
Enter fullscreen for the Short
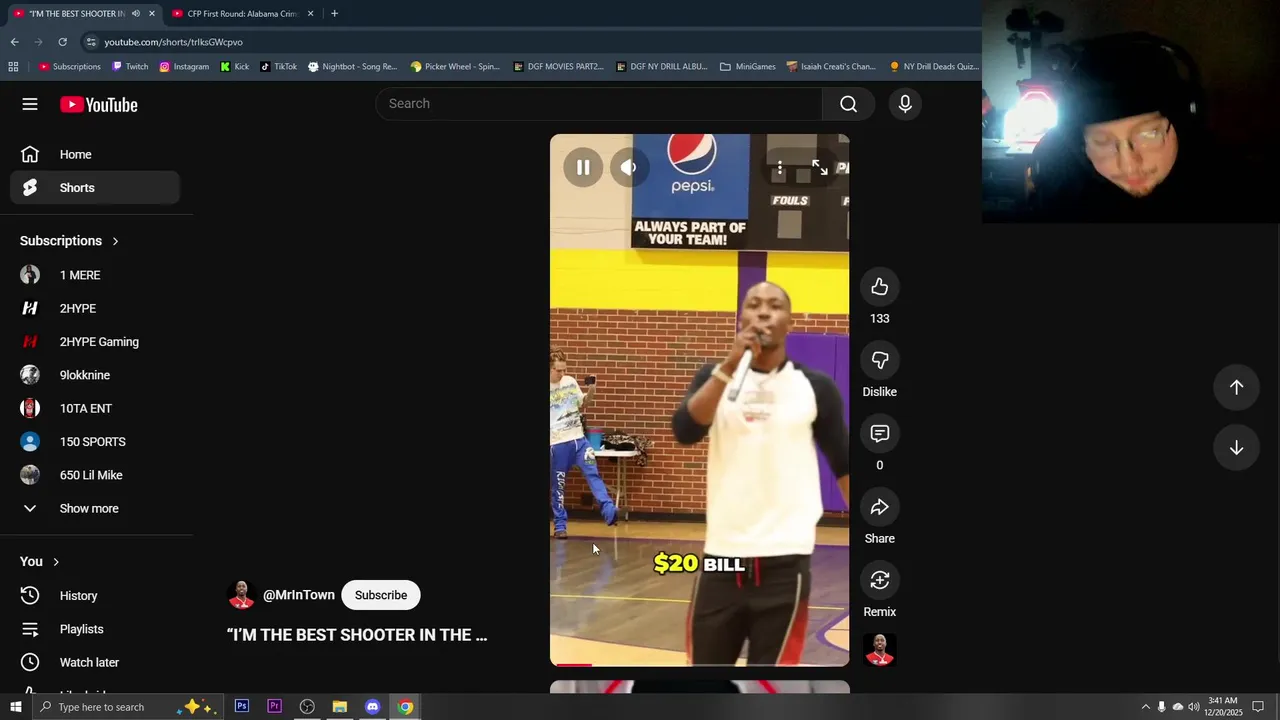[820, 167]
